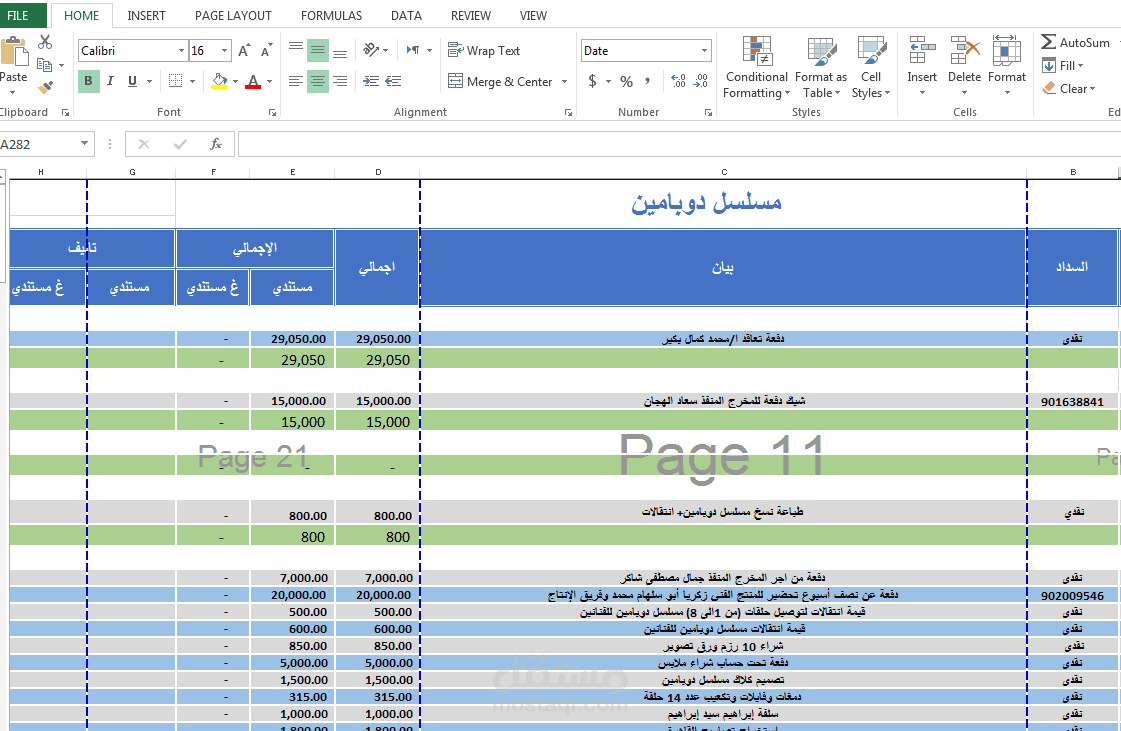This screenshot has width=1121, height=731.
Task: Switch to the FORMULAS tab
Action: 331,16
